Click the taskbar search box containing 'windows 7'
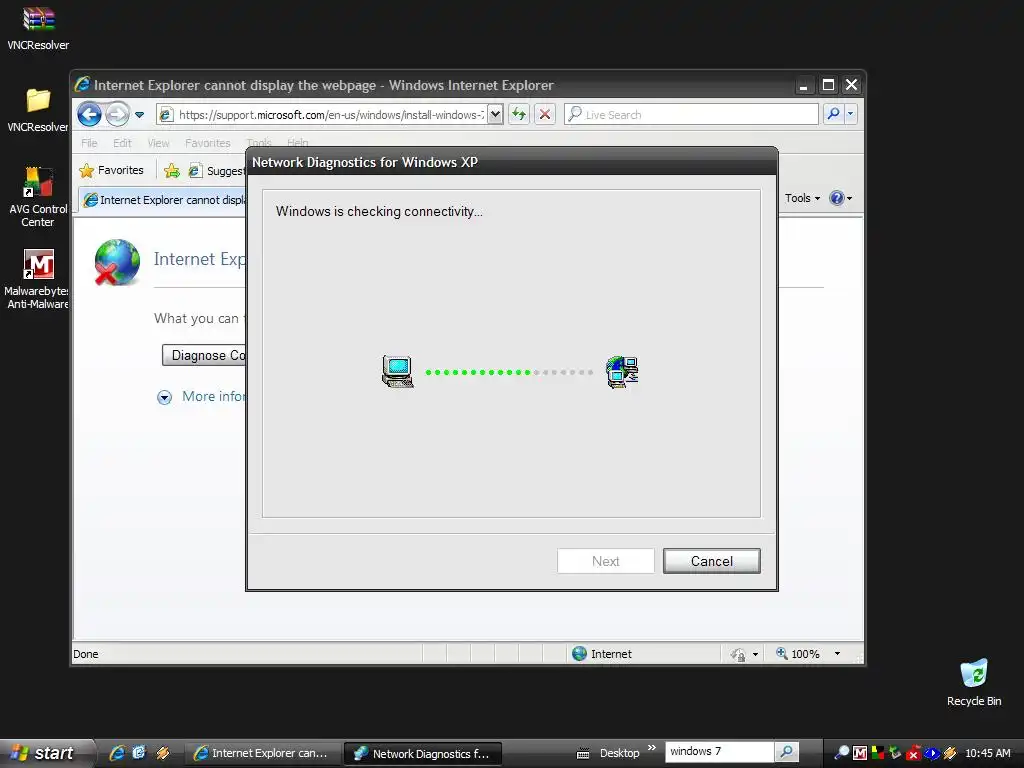The width and height of the screenshot is (1024, 768). 718,752
